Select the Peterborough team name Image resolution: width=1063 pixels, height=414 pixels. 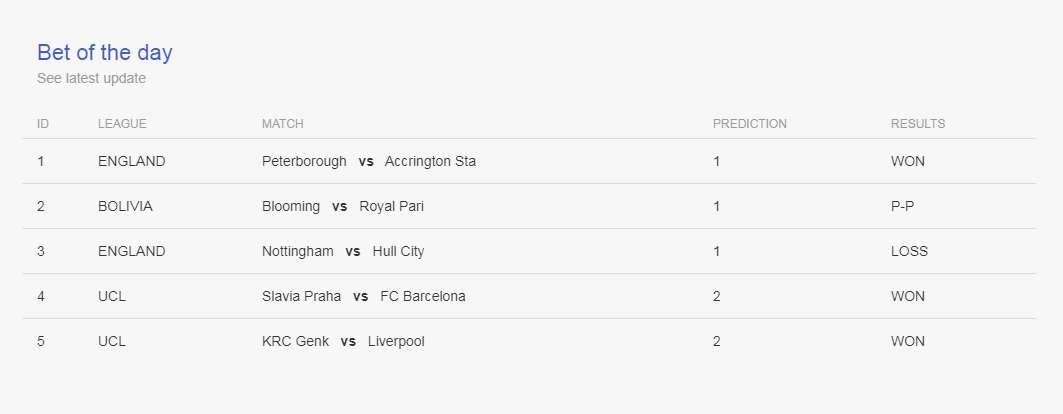click(304, 161)
